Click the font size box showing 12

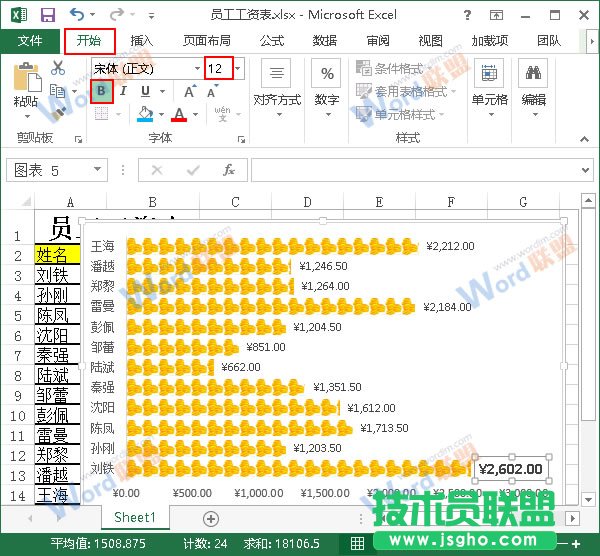click(218, 68)
